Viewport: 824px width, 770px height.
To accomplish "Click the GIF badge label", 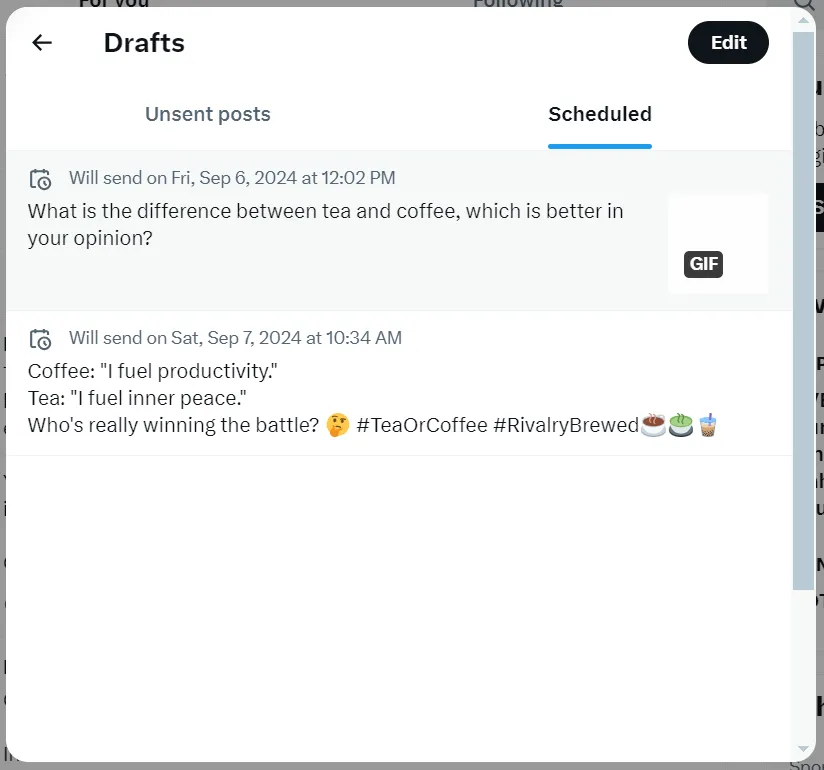I will [x=703, y=264].
